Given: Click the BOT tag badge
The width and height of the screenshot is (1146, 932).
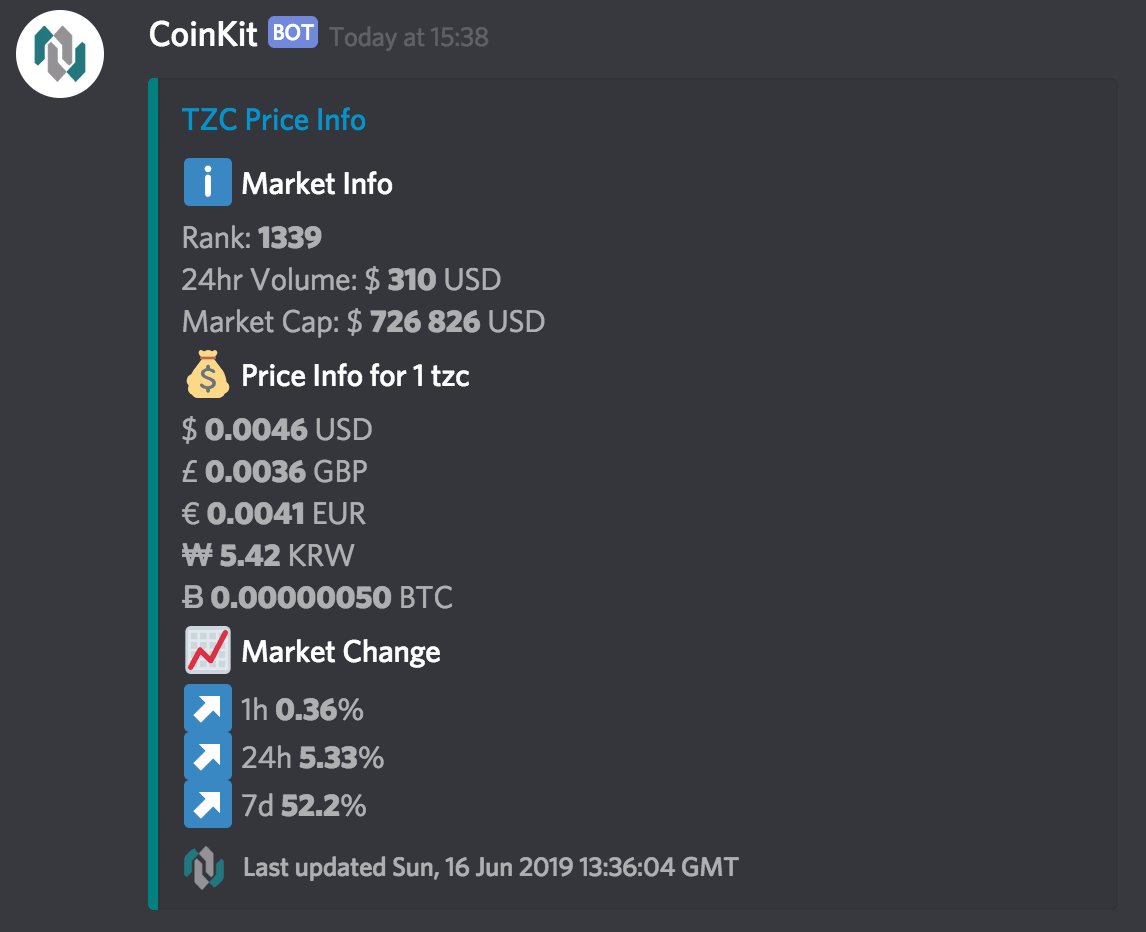Looking at the screenshot, I should tap(292, 32).
